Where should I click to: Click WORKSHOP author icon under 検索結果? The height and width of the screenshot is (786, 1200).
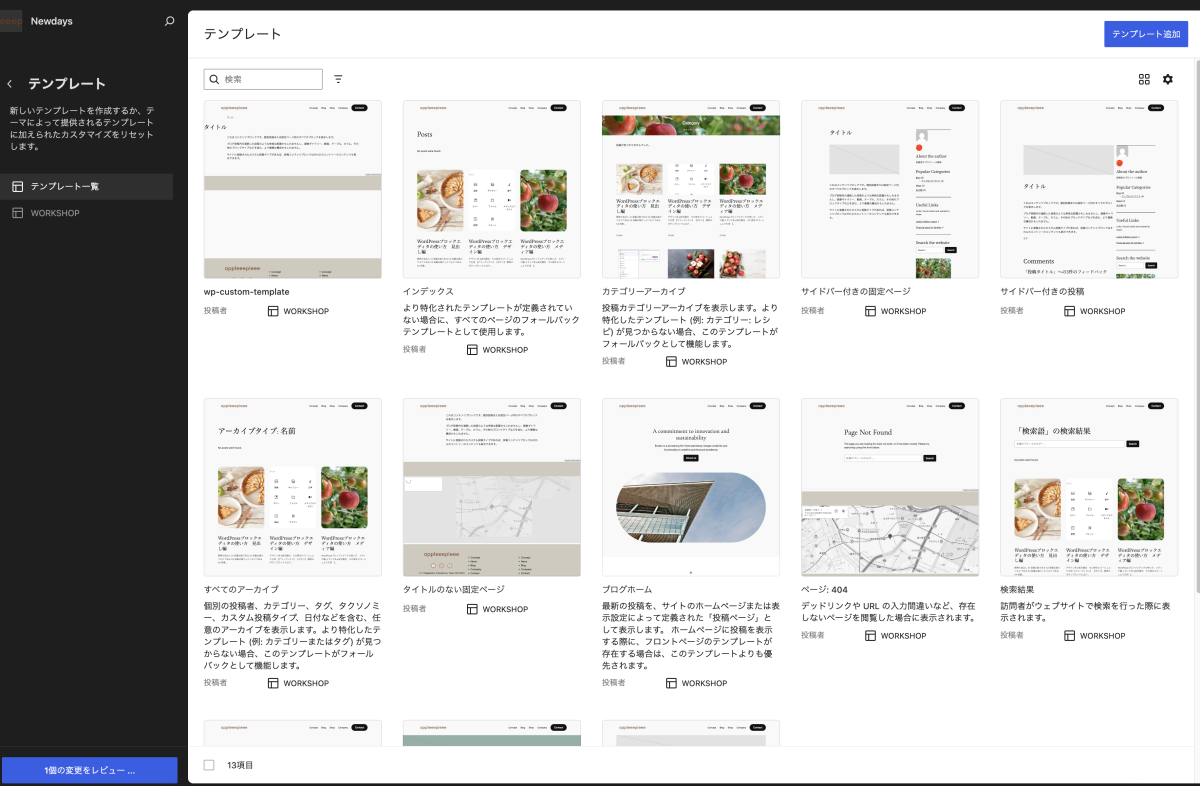(1069, 636)
